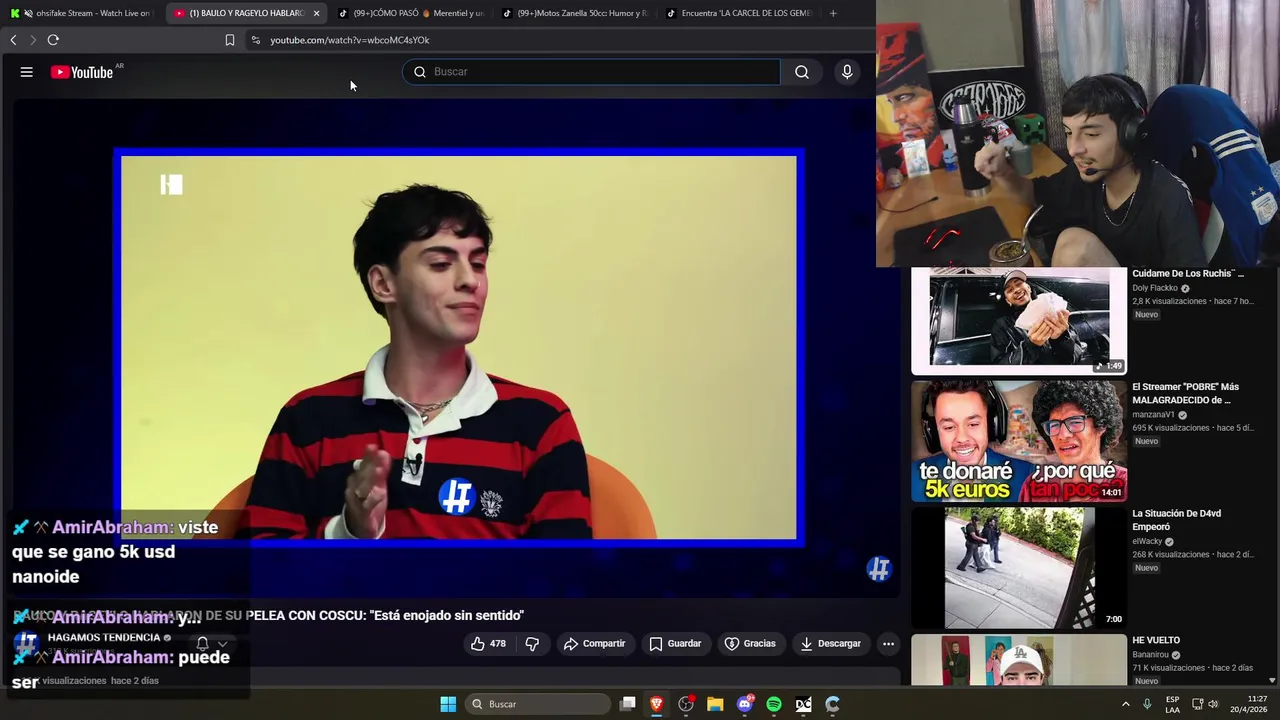The width and height of the screenshot is (1280, 720).
Task: Click channel watermark logo at video corner
Action: pyautogui.click(x=878, y=569)
